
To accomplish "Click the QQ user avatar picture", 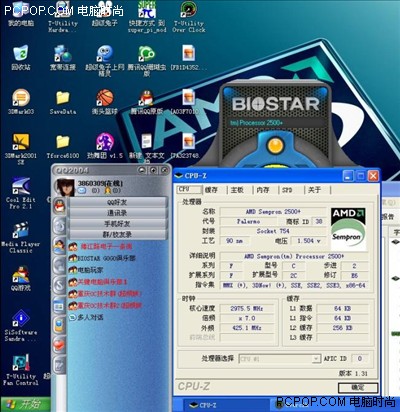I will click(x=64, y=187).
